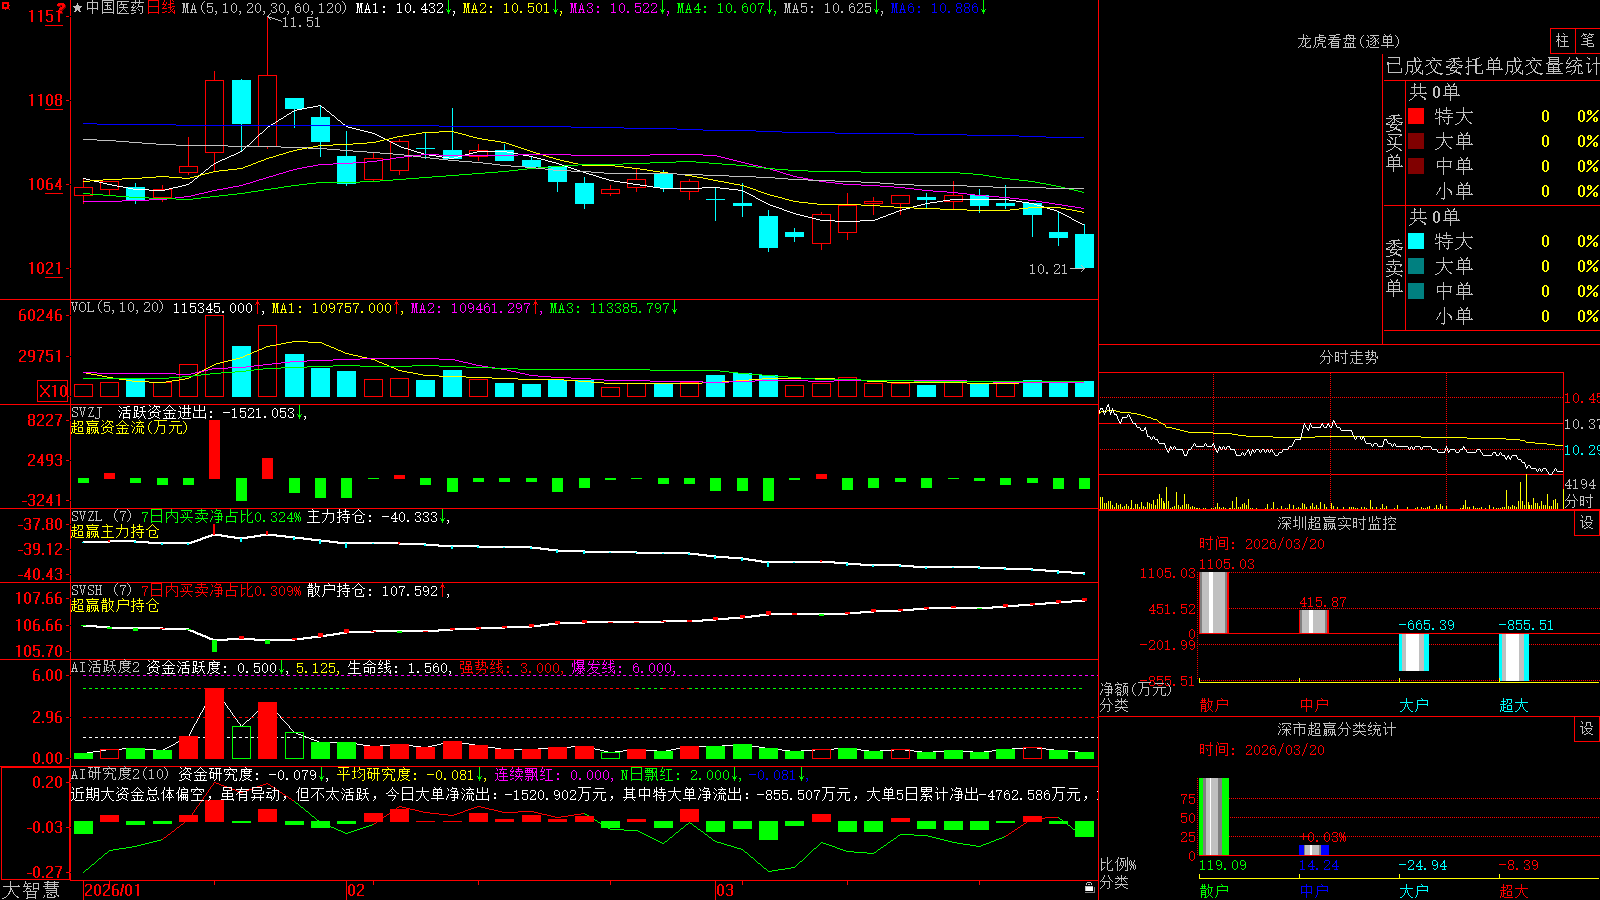Switch 龙虎看盘 to 柱 view
Viewport: 1600px width, 900px height.
pyautogui.click(x=1562, y=41)
